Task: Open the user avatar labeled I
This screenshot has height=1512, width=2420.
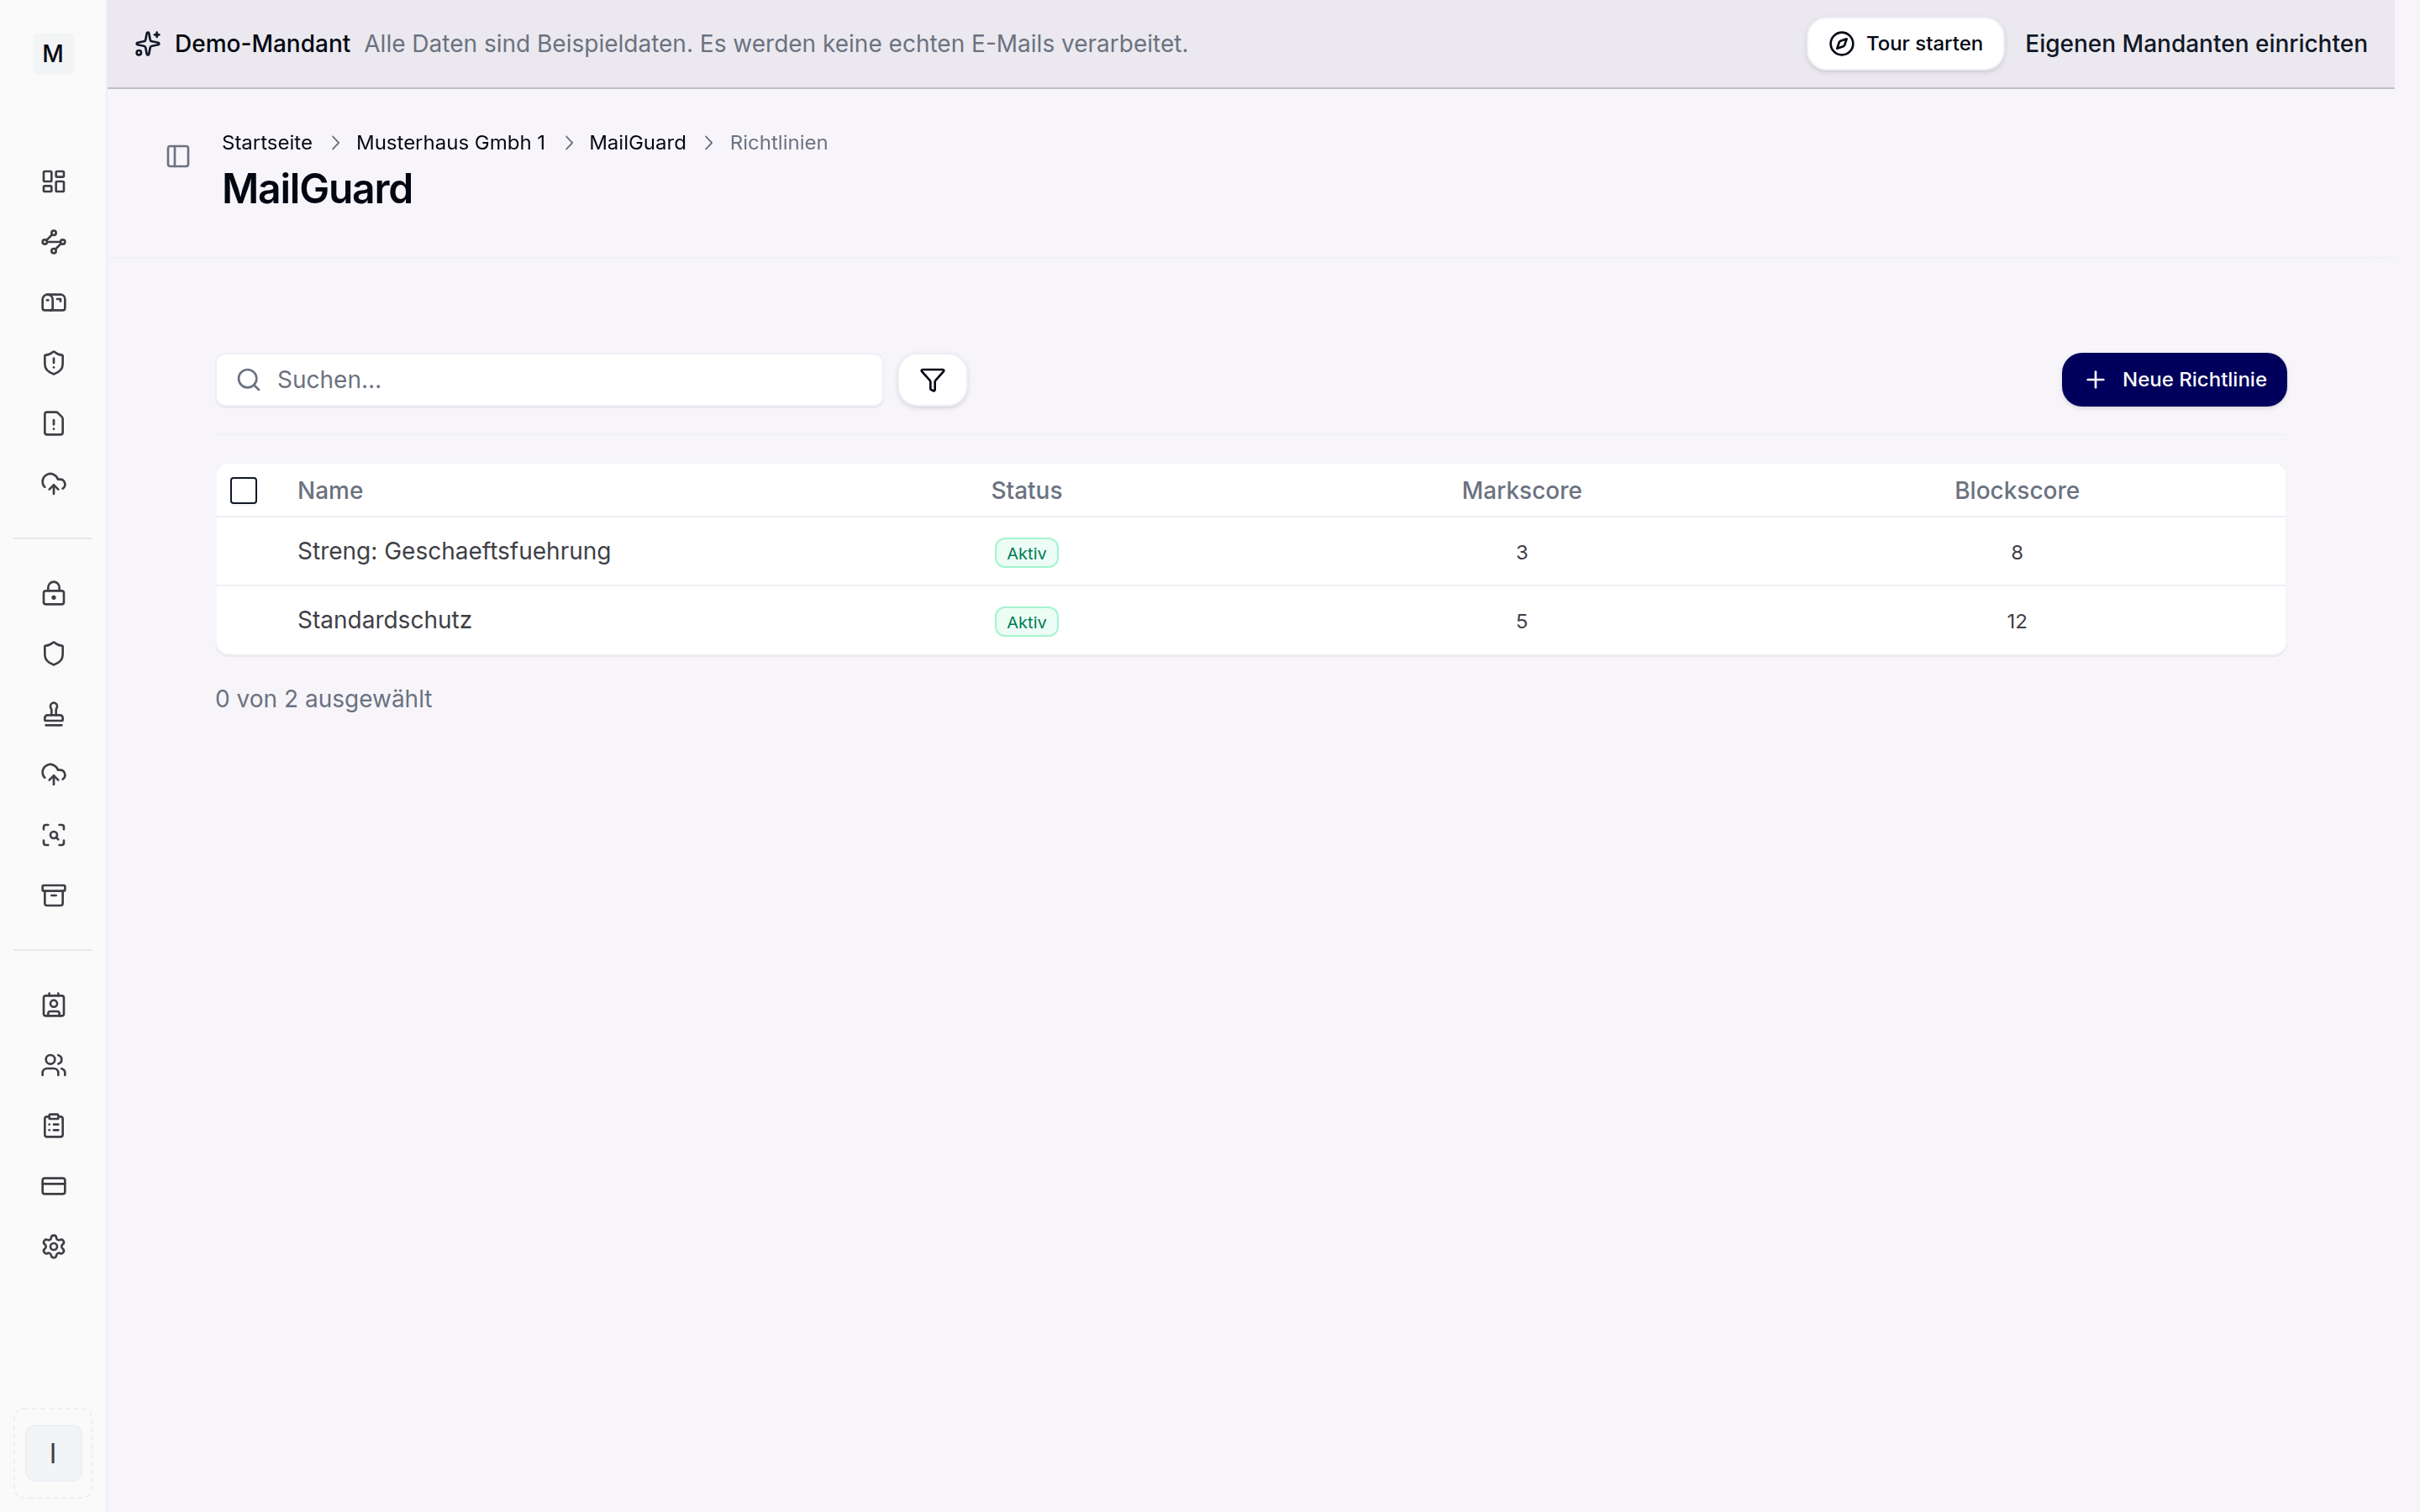Action: tap(53, 1453)
